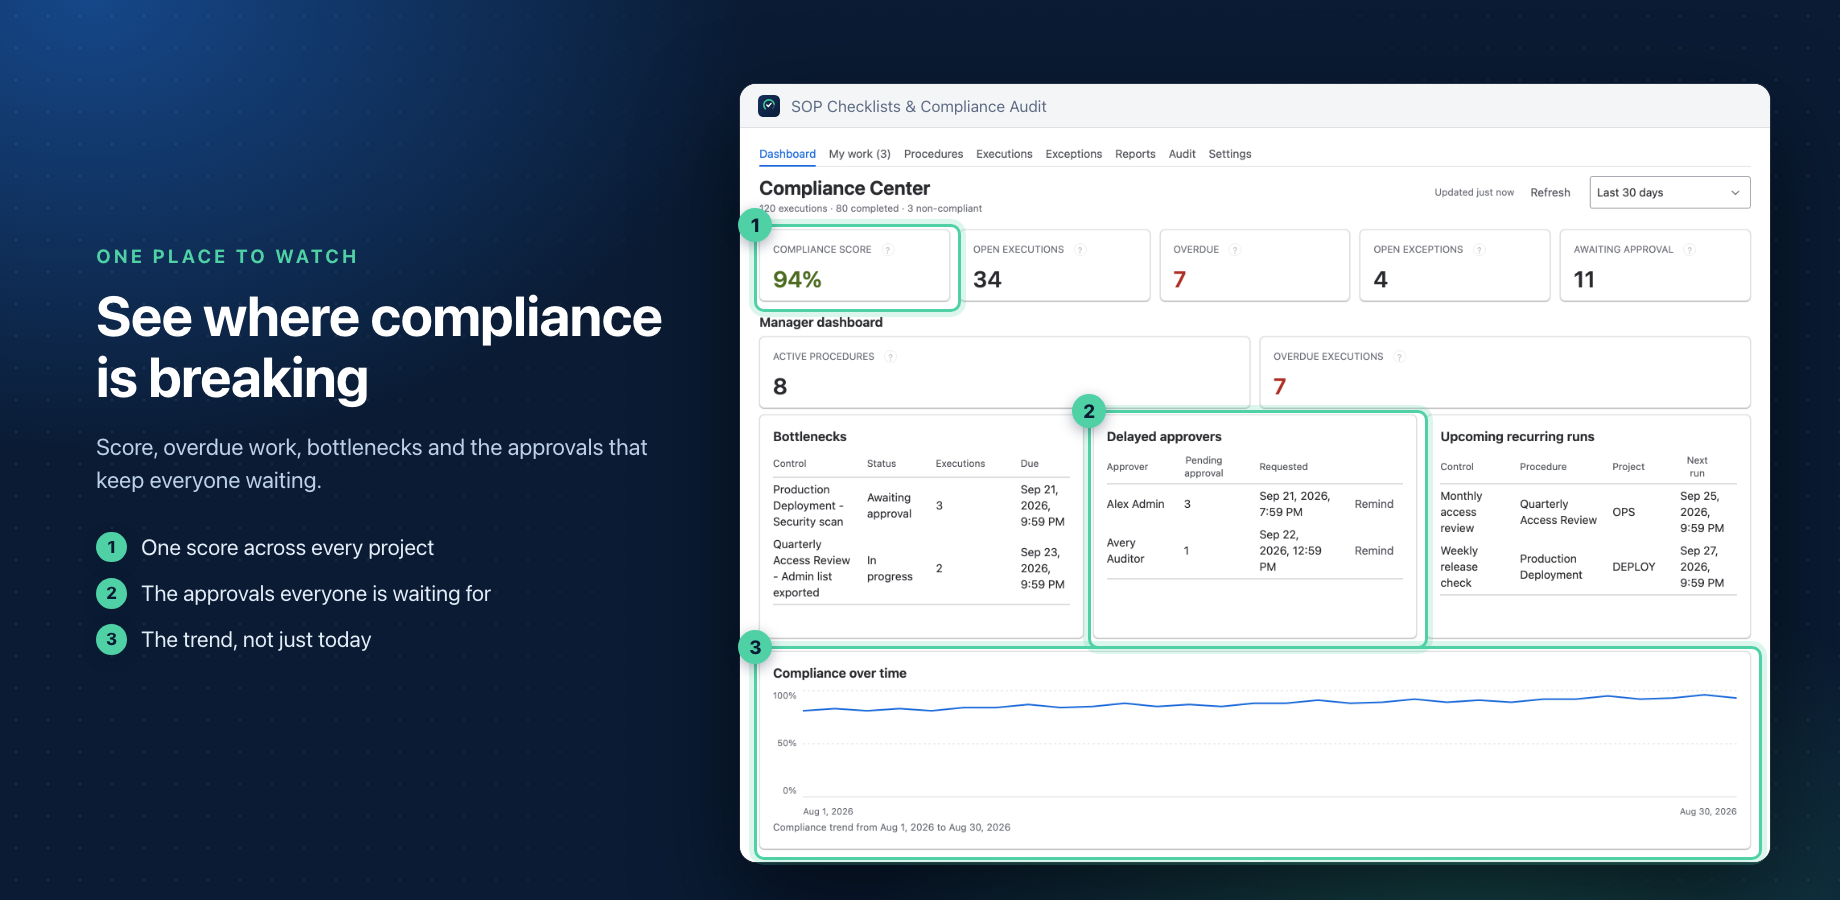Screen dimensions: 1840x900
Task: Click the In progress status cell
Action: tap(889, 569)
